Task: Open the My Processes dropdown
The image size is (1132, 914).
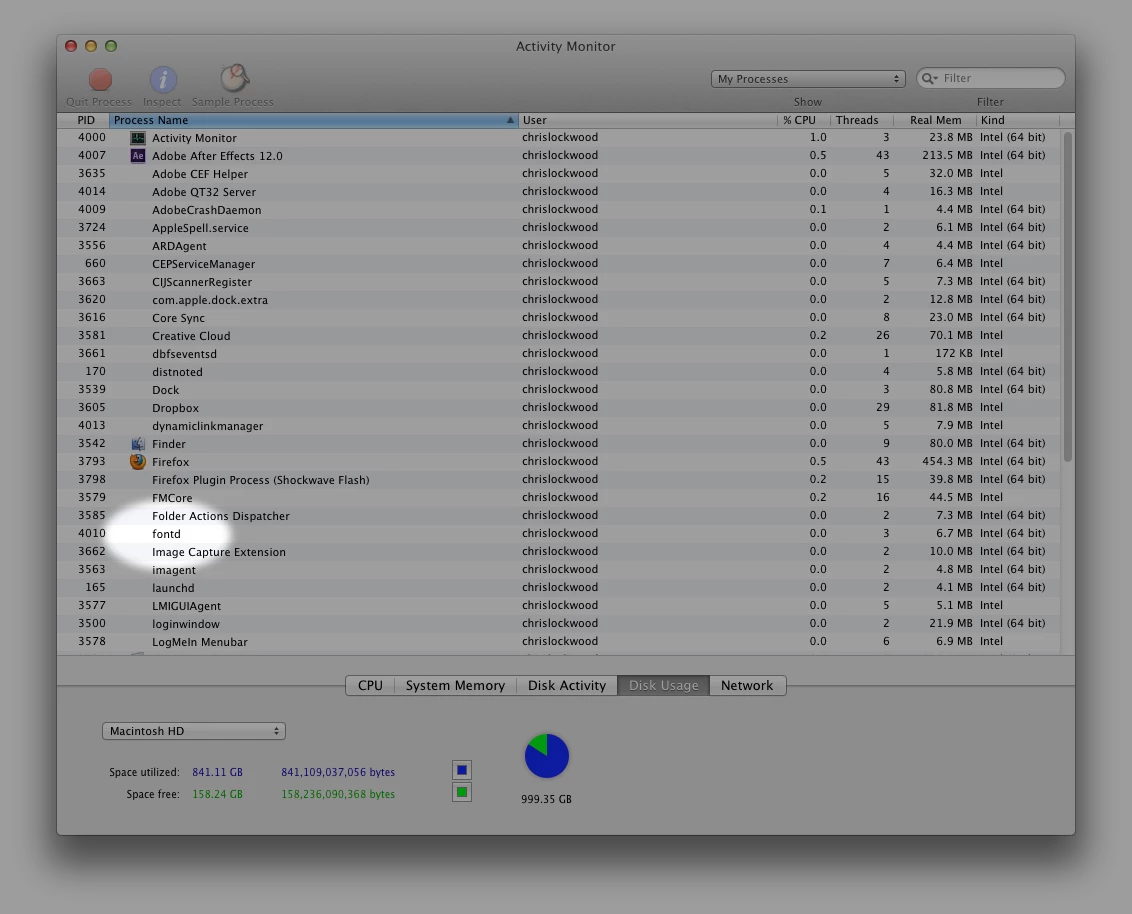Action: (x=808, y=79)
